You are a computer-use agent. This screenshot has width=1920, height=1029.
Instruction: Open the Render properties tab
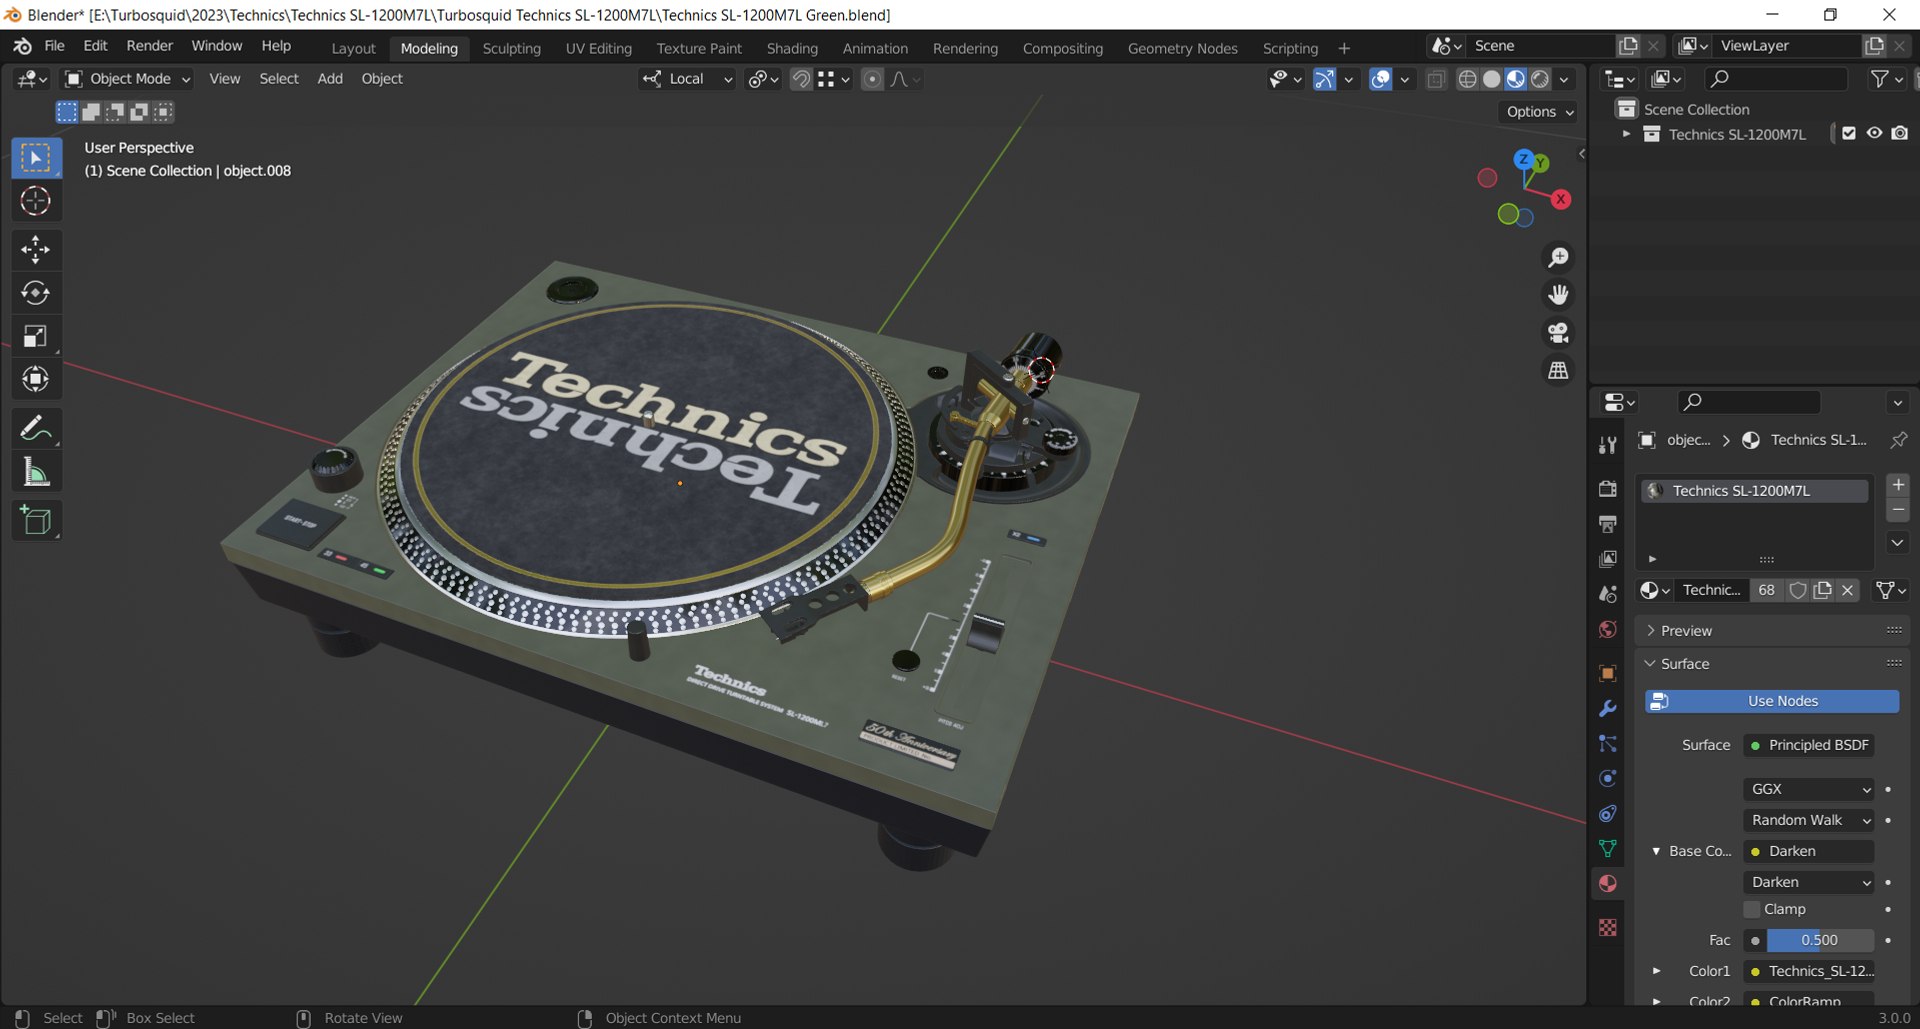coord(1608,489)
